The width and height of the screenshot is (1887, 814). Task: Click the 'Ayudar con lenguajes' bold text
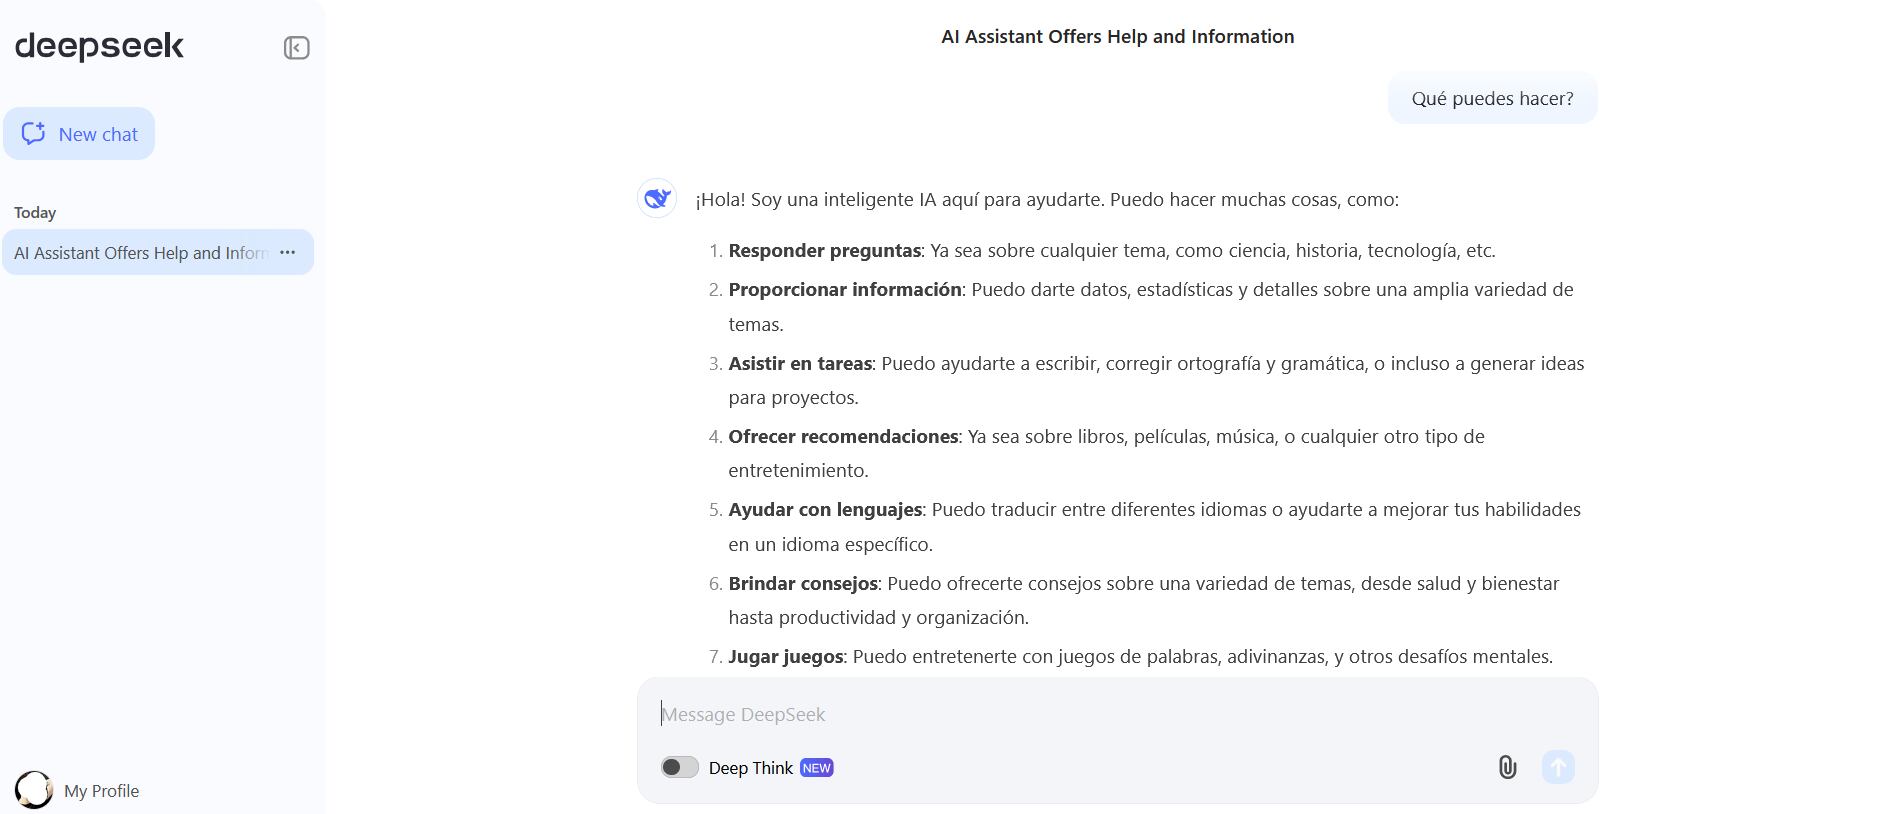[x=825, y=510]
